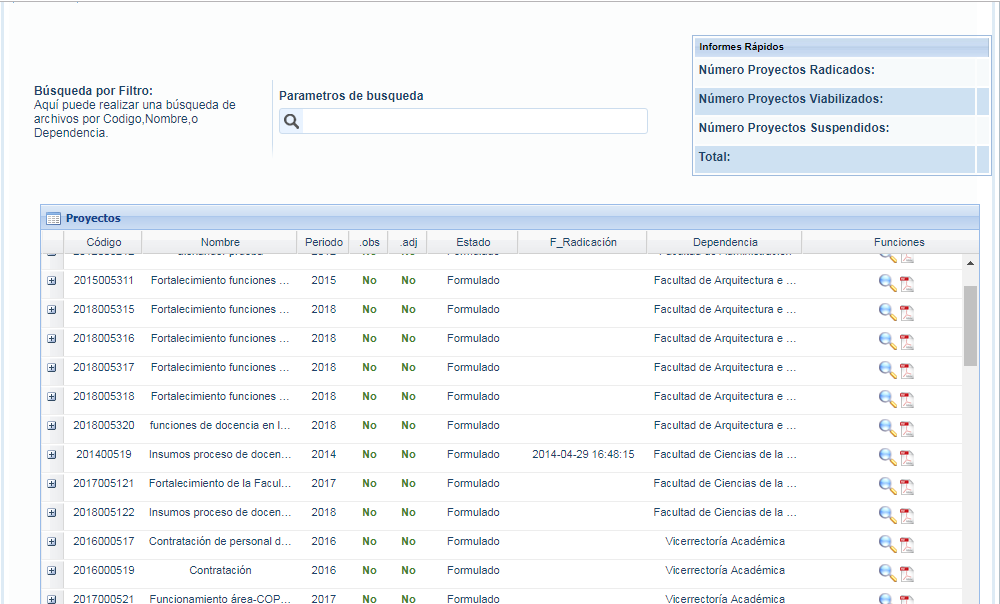
Task: Expand row of project 2017005121
Action: (x=52, y=483)
